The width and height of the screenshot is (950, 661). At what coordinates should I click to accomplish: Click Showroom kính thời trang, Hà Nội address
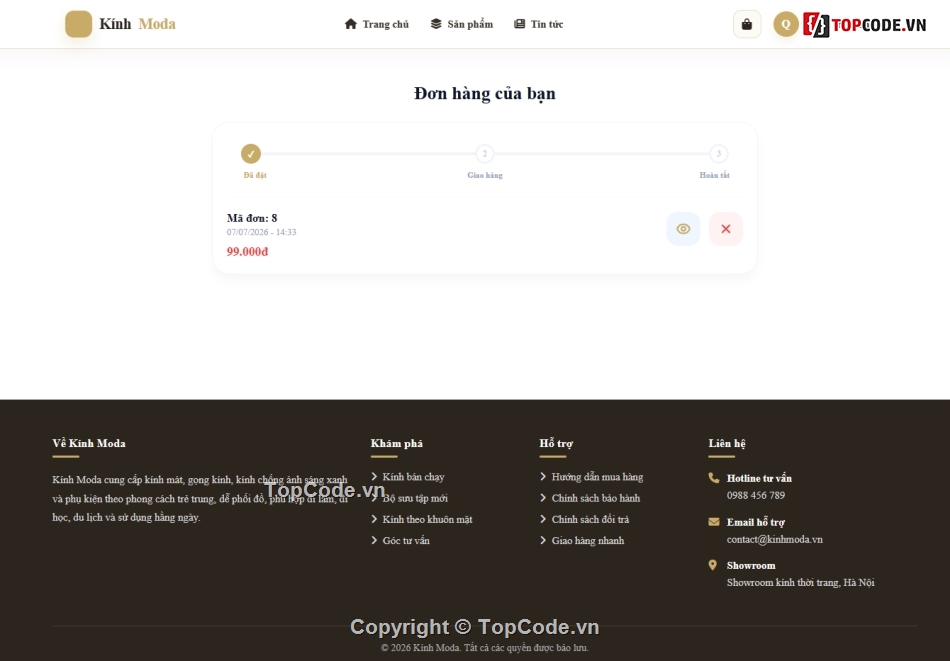tap(800, 583)
